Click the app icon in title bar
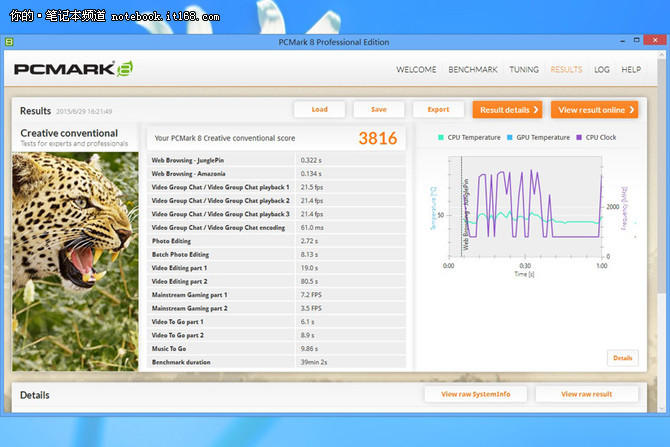This screenshot has width=670, height=447. (9, 42)
